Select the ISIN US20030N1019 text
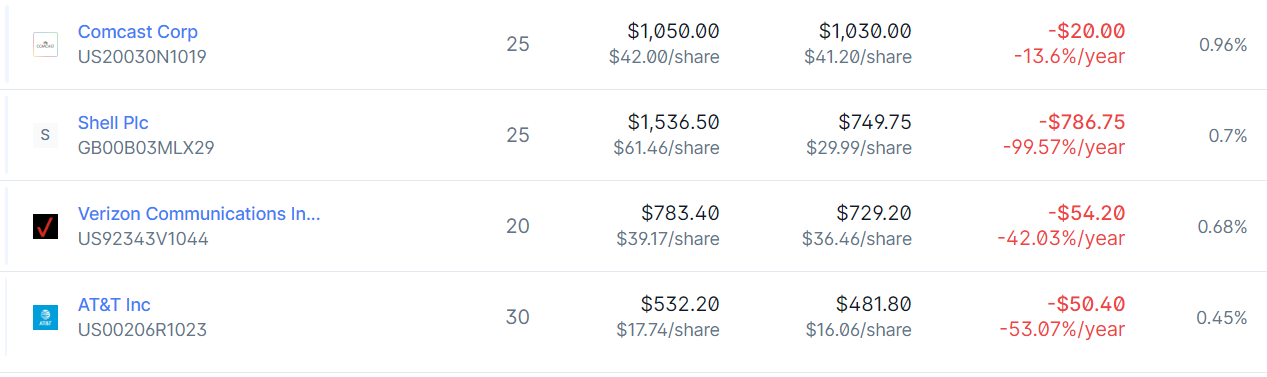 click(142, 57)
